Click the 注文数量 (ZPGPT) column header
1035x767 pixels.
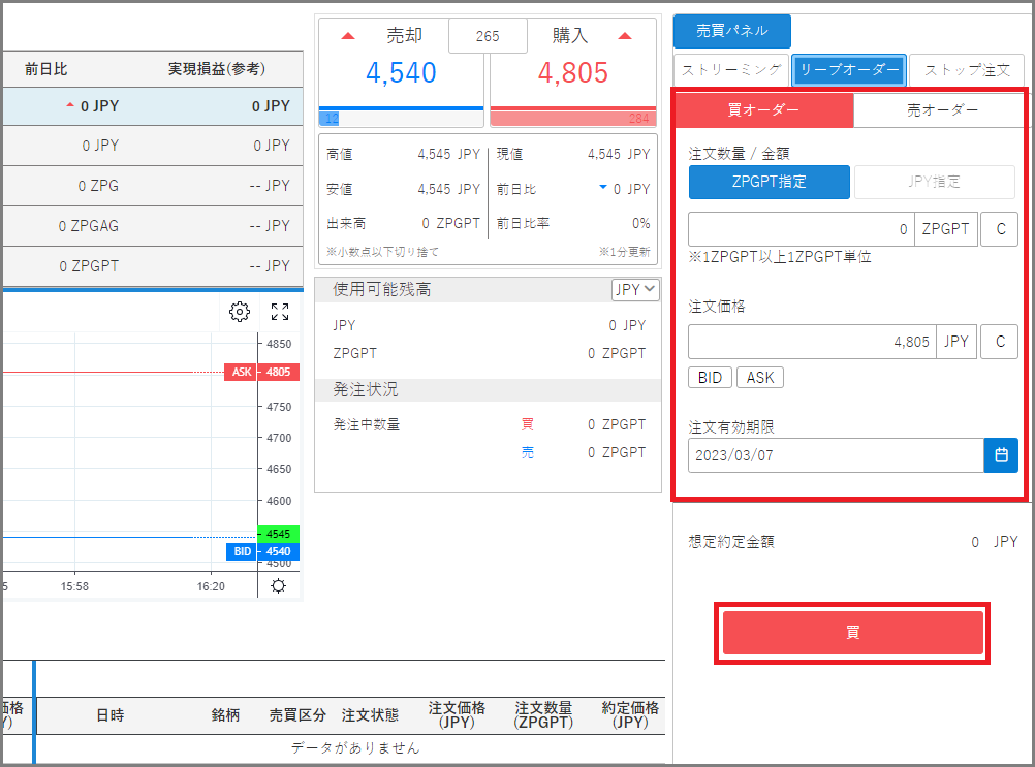click(x=543, y=716)
